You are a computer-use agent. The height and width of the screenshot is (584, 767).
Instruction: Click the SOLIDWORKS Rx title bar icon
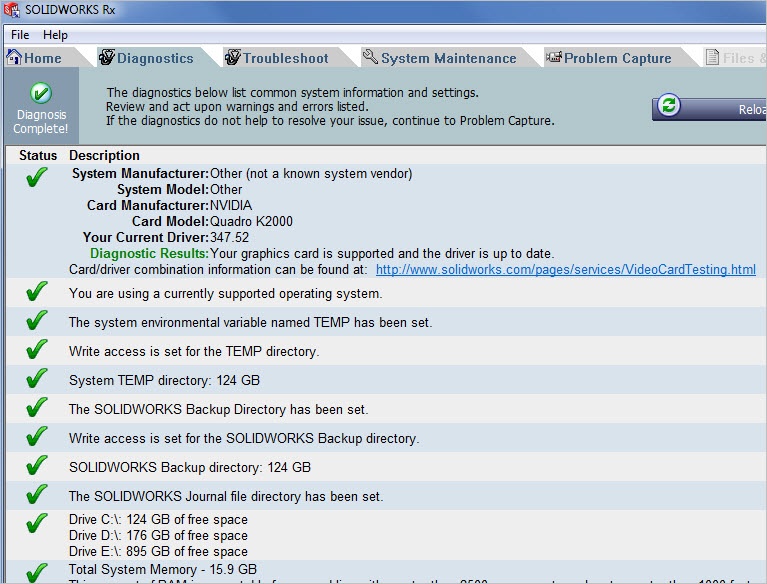(x=12, y=10)
